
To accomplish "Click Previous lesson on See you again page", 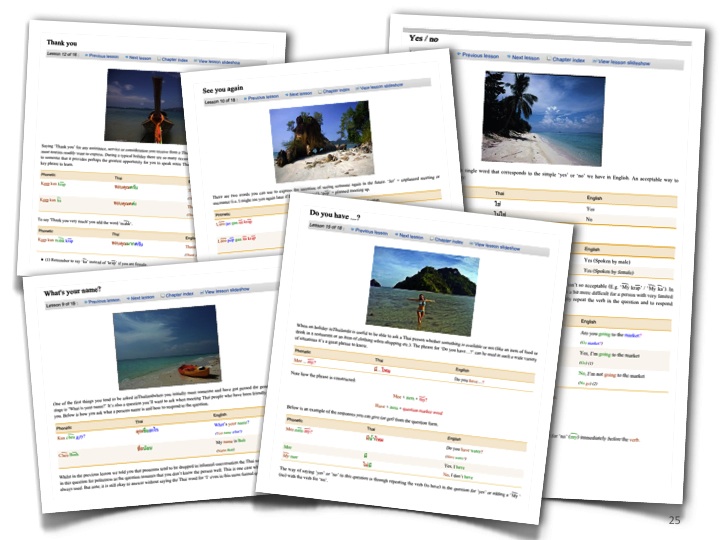I will (263, 97).
